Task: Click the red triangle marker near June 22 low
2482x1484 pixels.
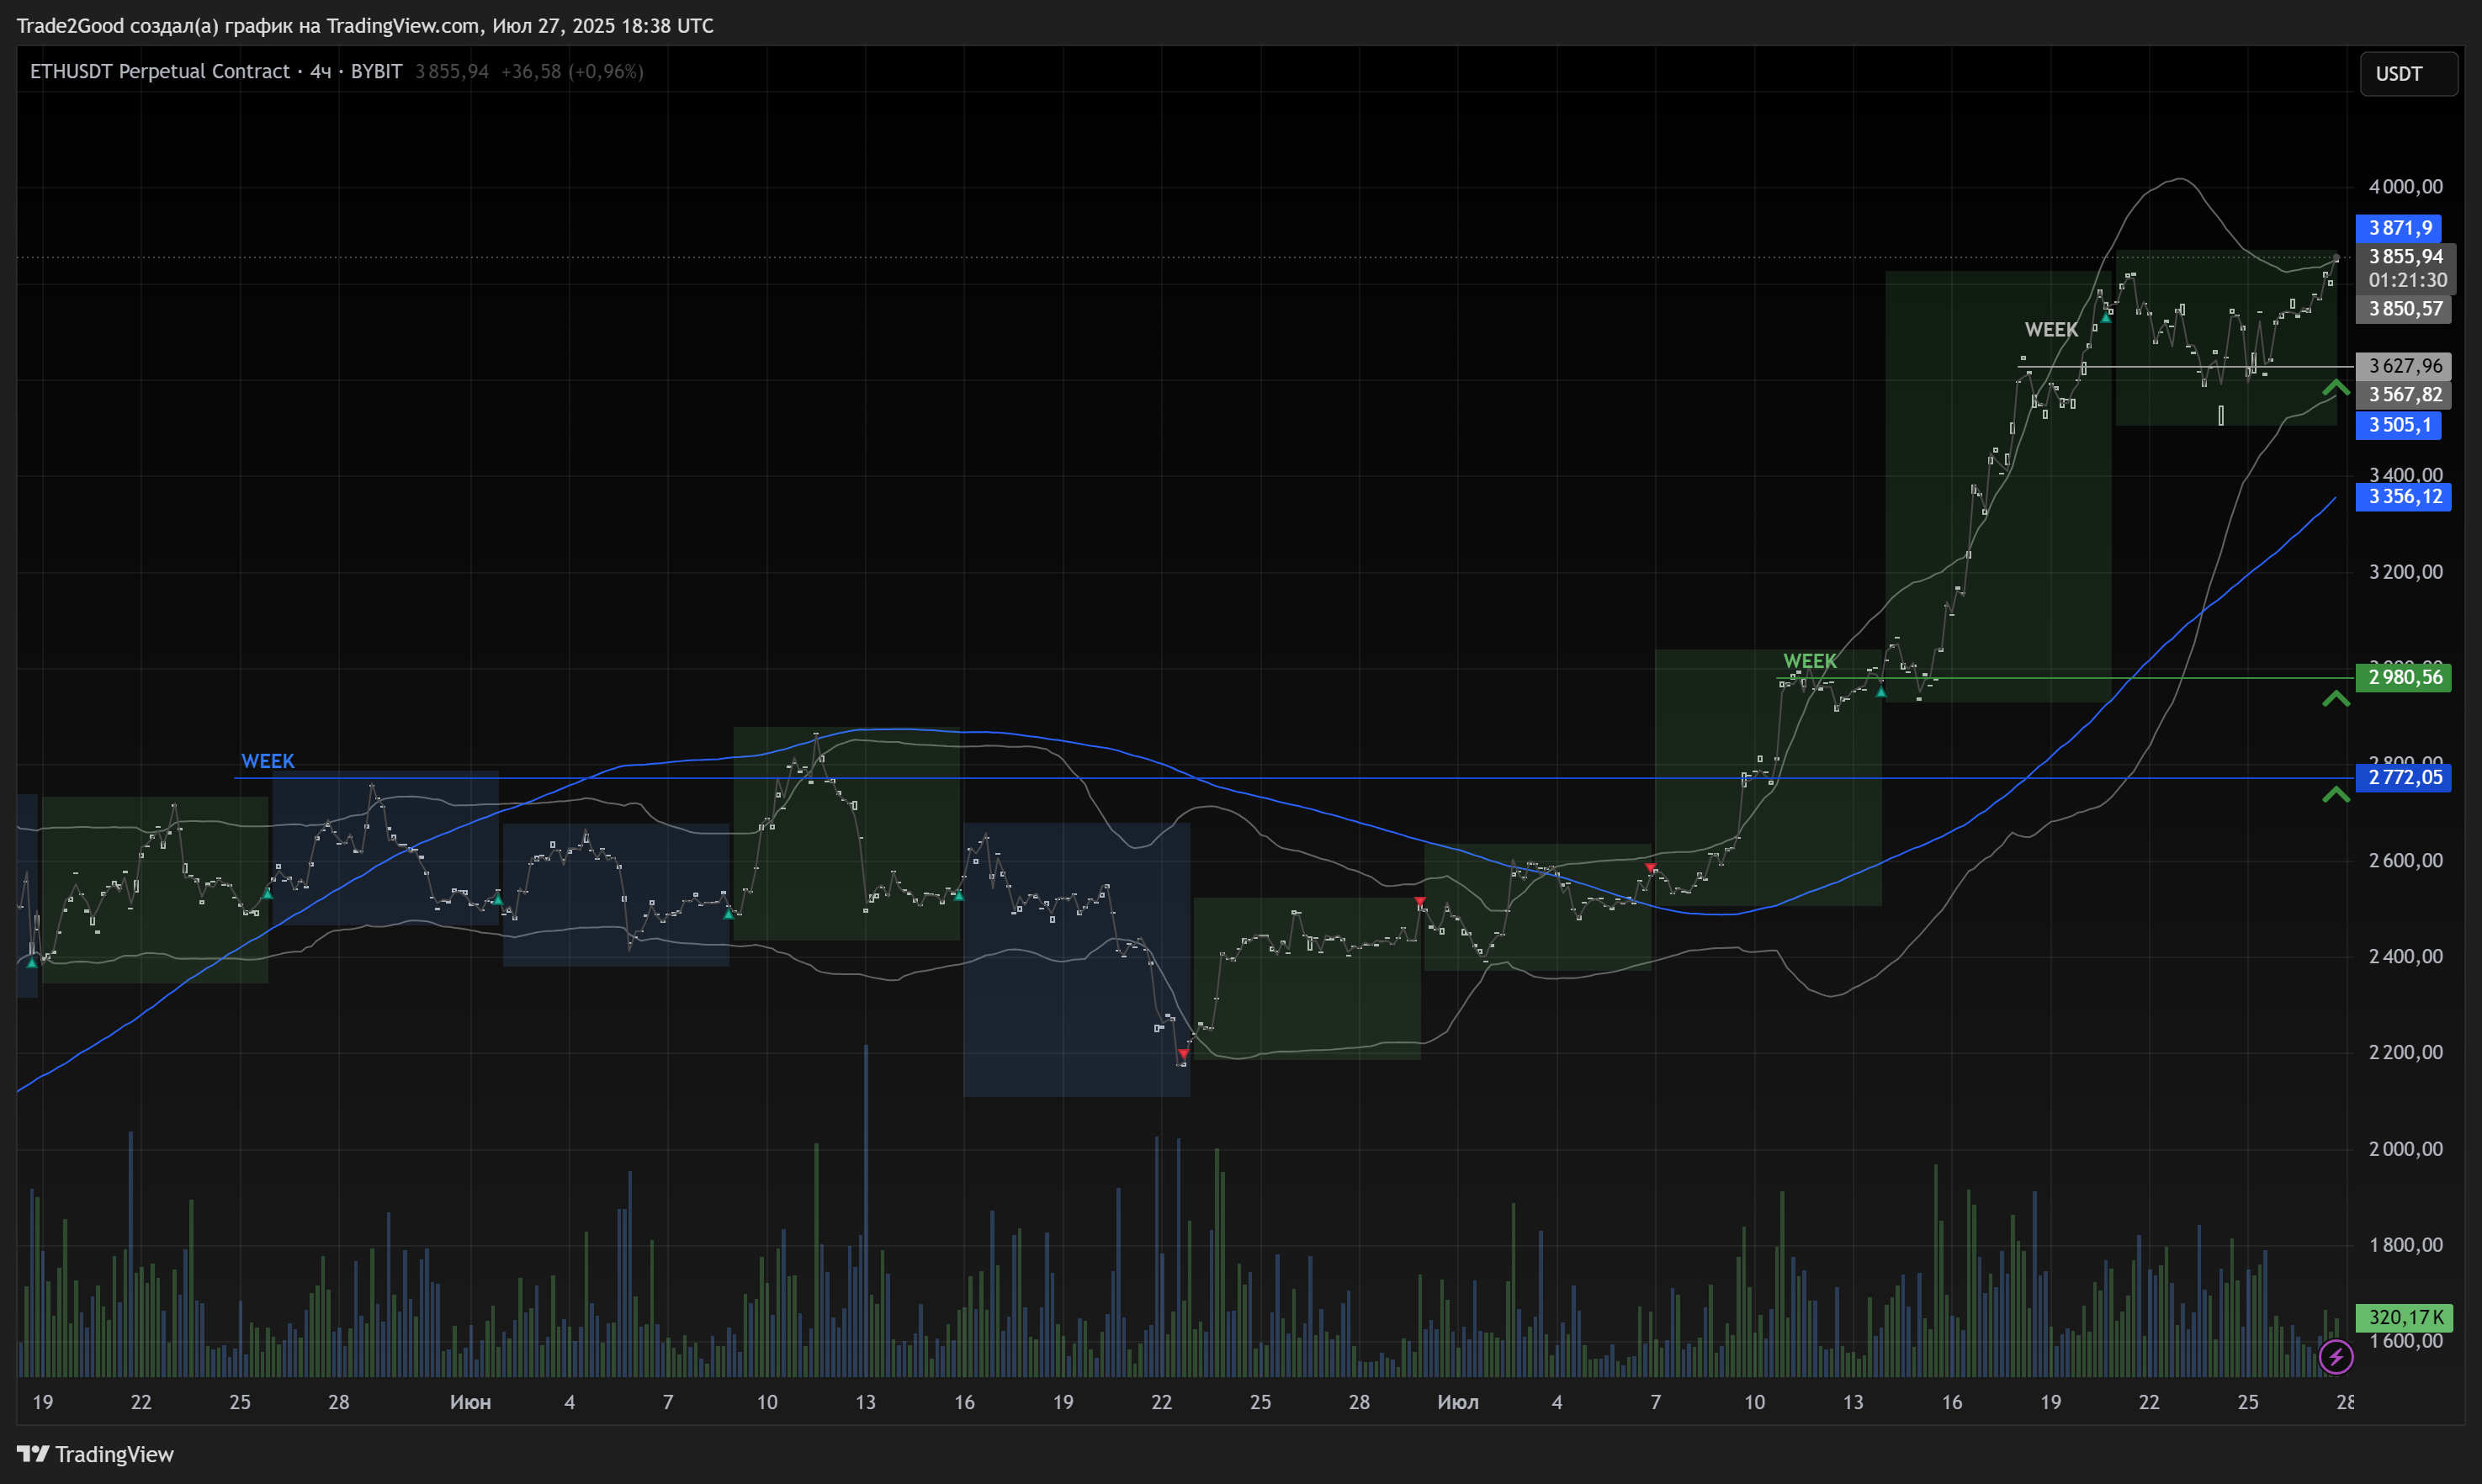Action: click(1183, 1054)
